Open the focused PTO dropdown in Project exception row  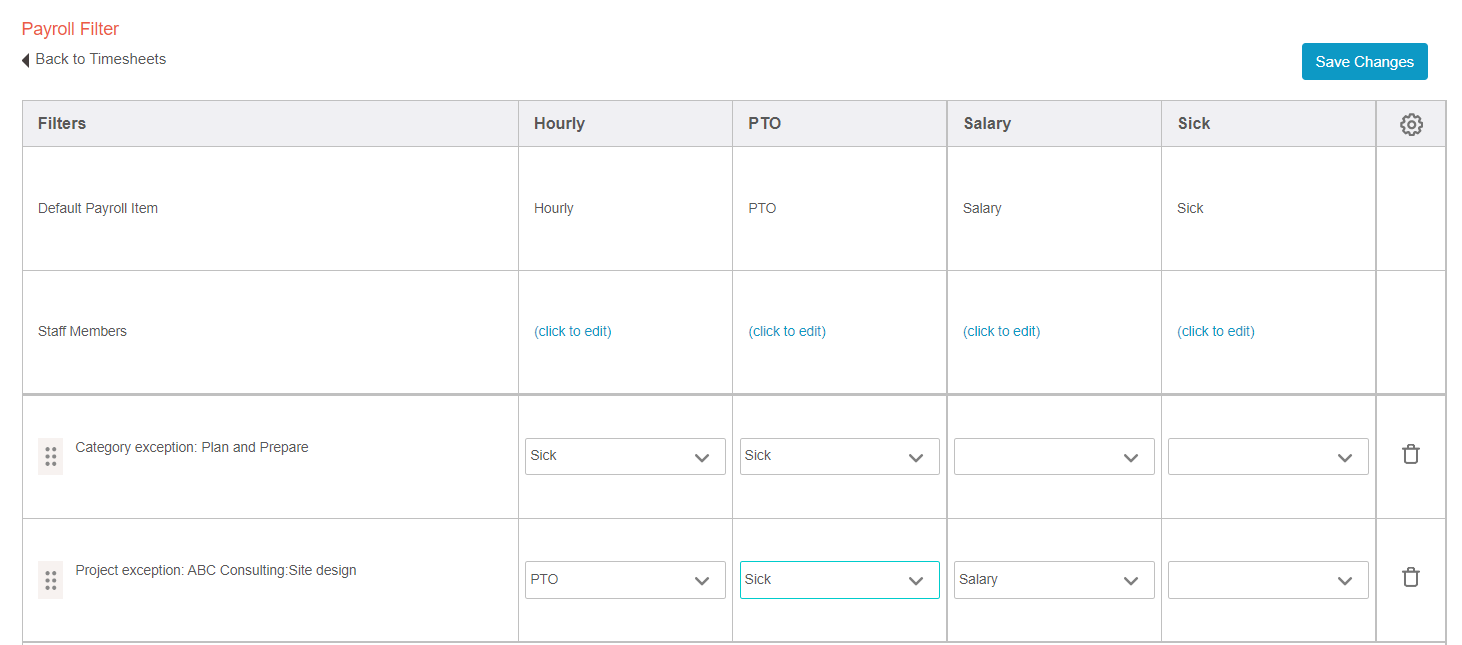(840, 580)
